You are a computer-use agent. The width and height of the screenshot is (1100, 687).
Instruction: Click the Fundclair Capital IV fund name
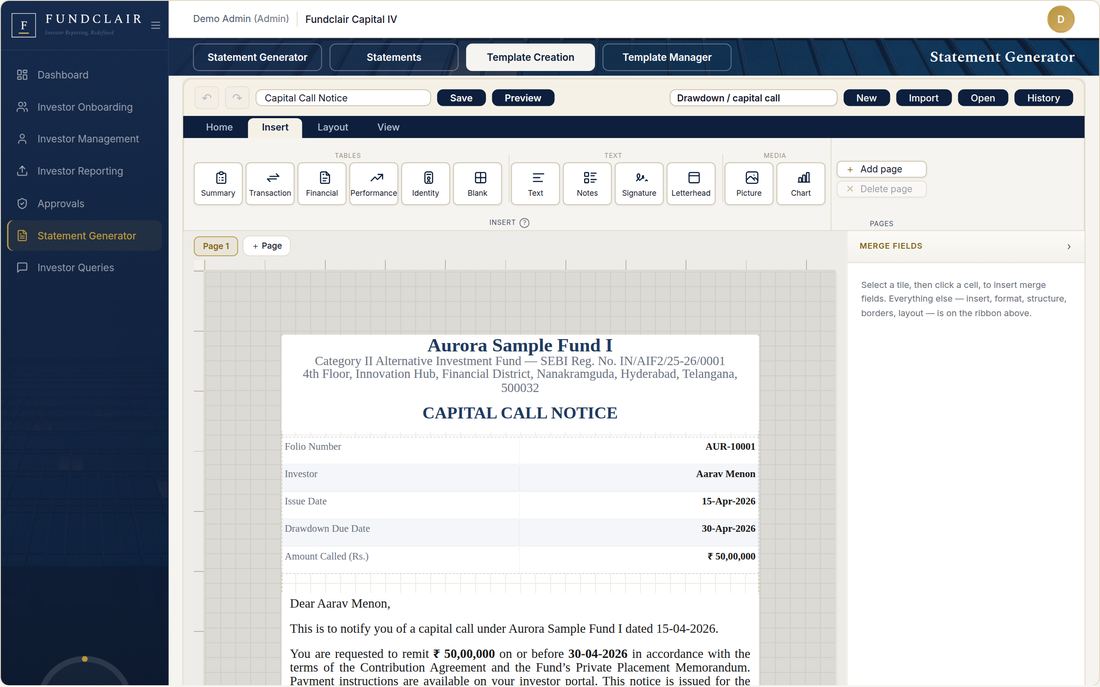[351, 20]
